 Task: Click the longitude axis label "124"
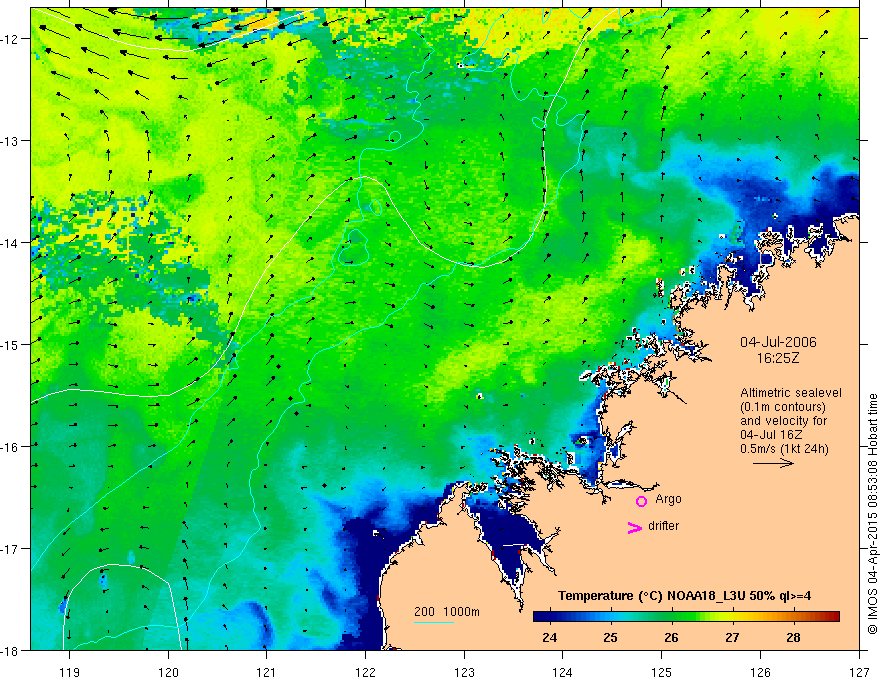[x=563, y=672]
